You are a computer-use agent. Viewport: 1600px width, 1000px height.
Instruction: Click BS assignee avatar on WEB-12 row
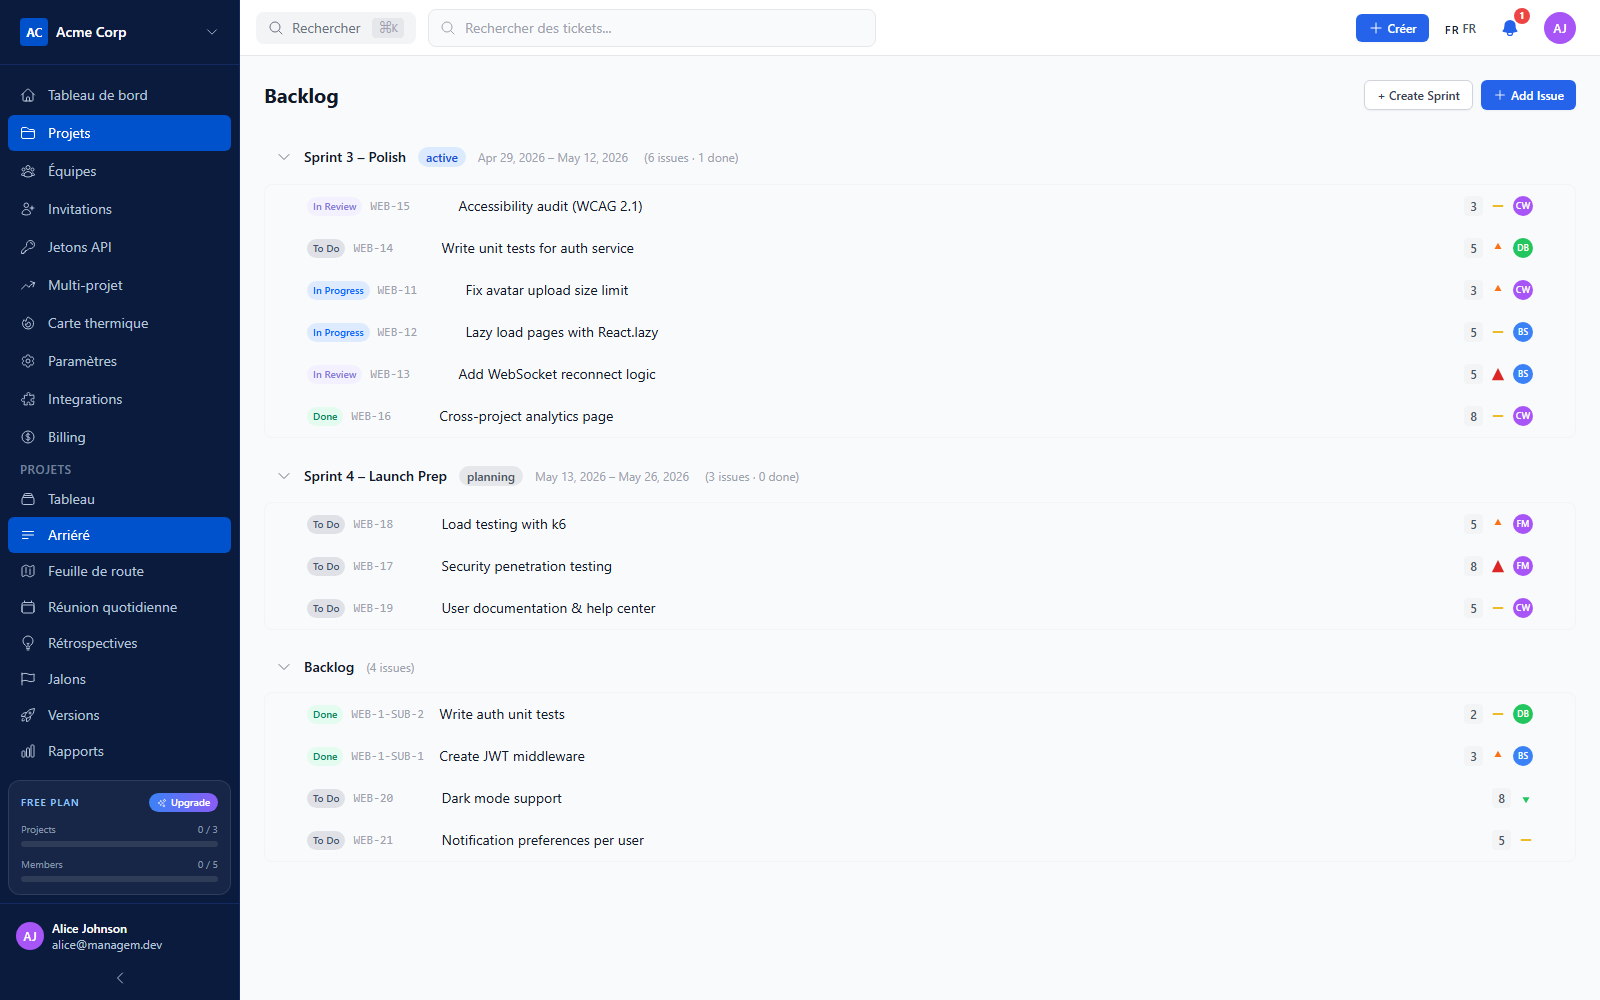(1523, 332)
